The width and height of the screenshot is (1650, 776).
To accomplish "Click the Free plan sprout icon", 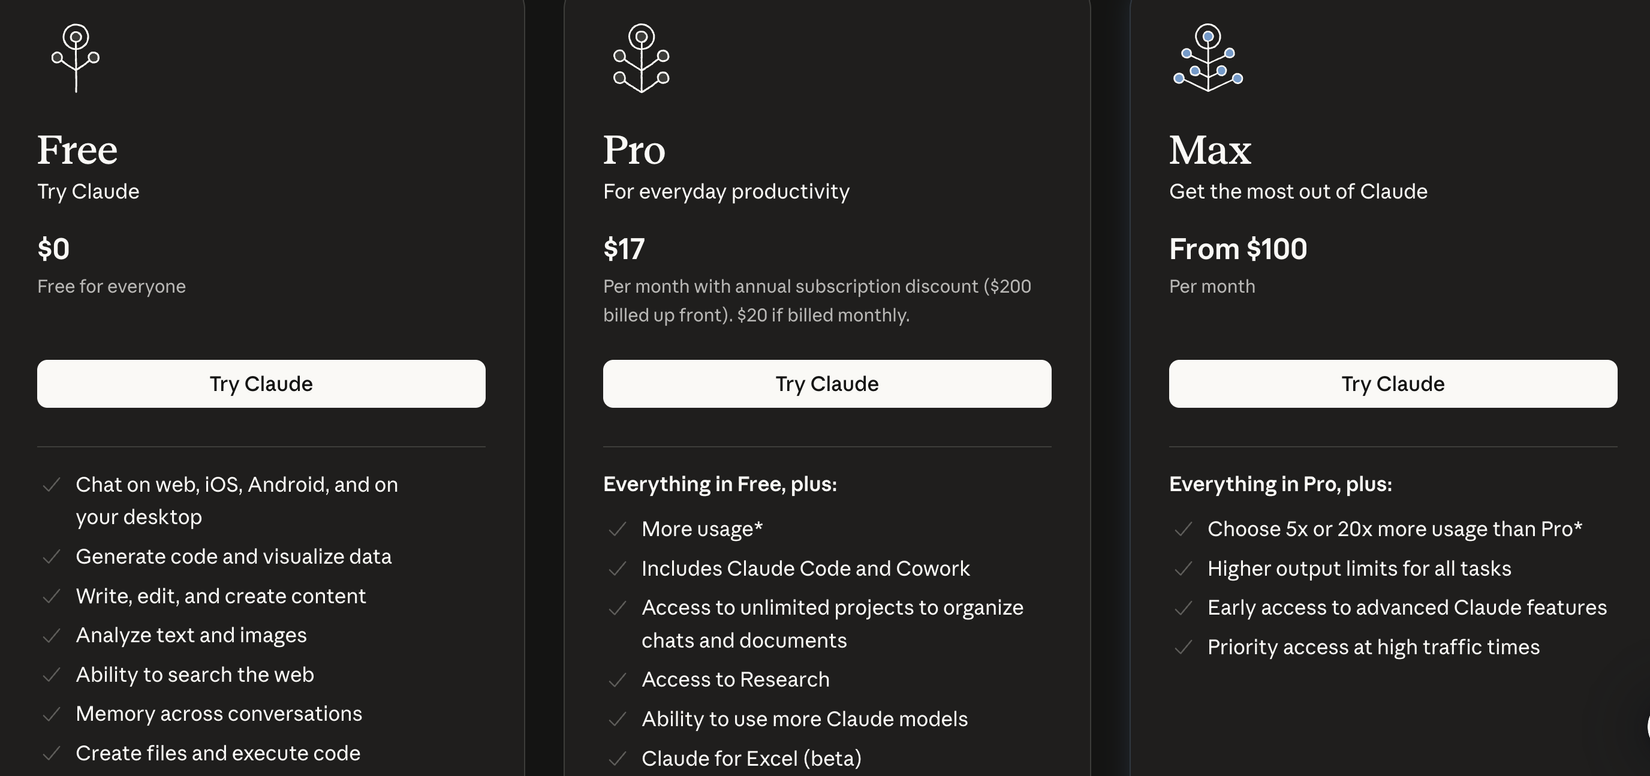I will coord(76,58).
